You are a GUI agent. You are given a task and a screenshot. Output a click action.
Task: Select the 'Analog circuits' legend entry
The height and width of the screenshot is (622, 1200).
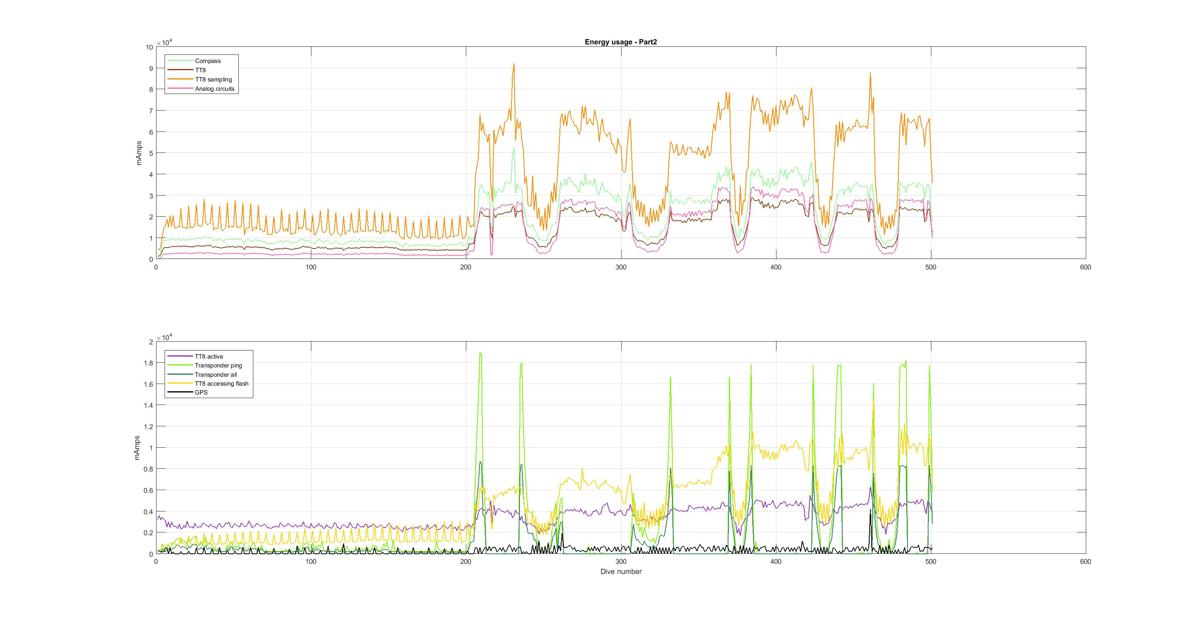coord(203,89)
